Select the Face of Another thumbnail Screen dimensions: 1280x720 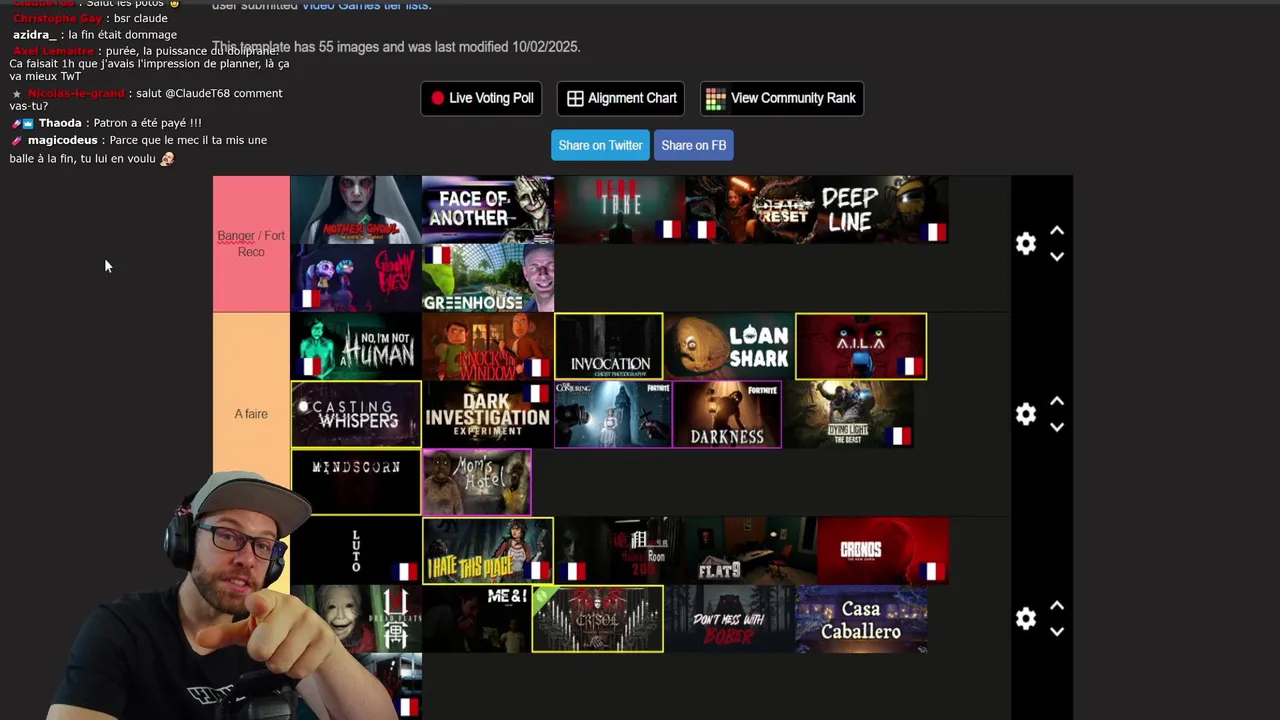click(x=488, y=210)
